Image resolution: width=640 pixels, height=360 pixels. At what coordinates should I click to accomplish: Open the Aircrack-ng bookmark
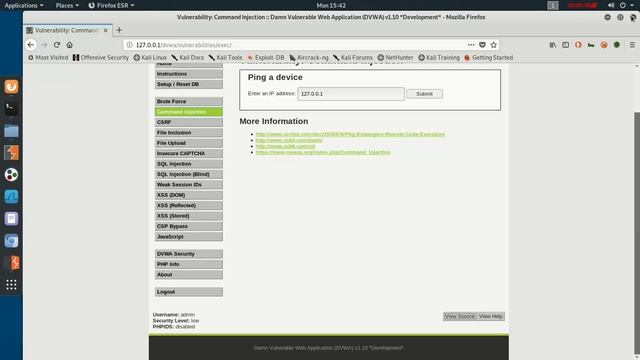(309, 58)
